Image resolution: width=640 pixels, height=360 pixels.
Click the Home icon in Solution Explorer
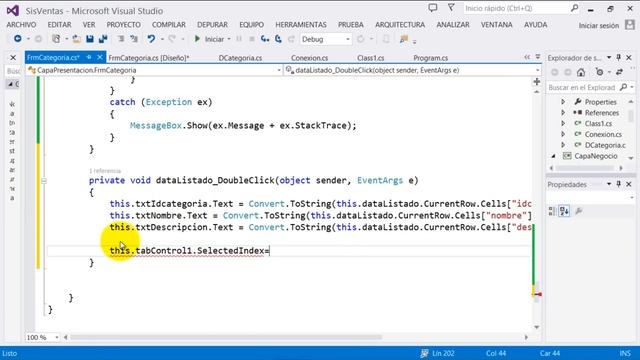click(x=581, y=72)
